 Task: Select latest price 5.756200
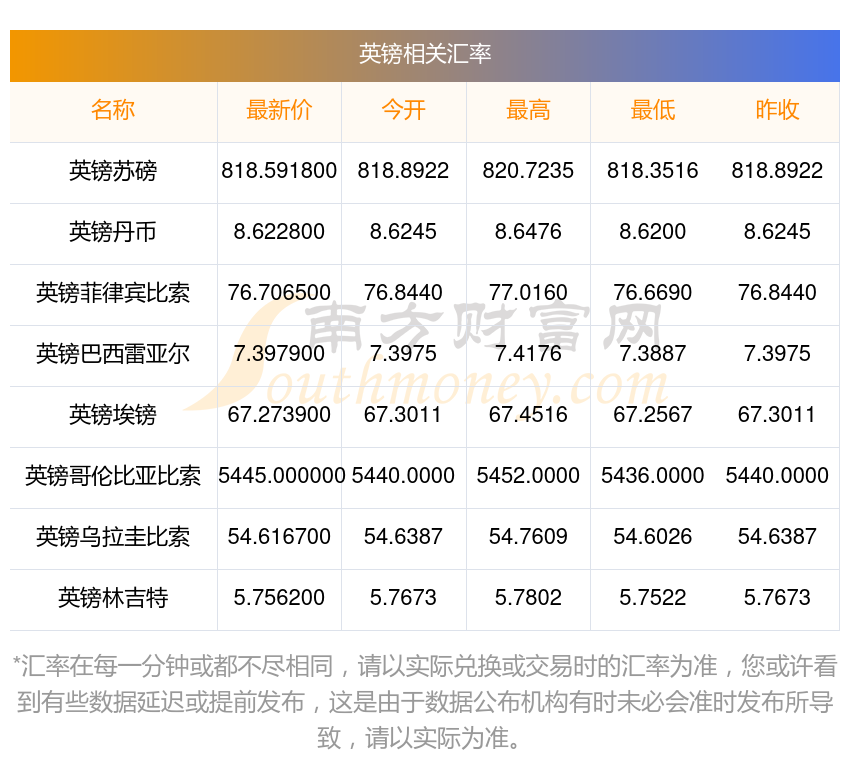279,598
